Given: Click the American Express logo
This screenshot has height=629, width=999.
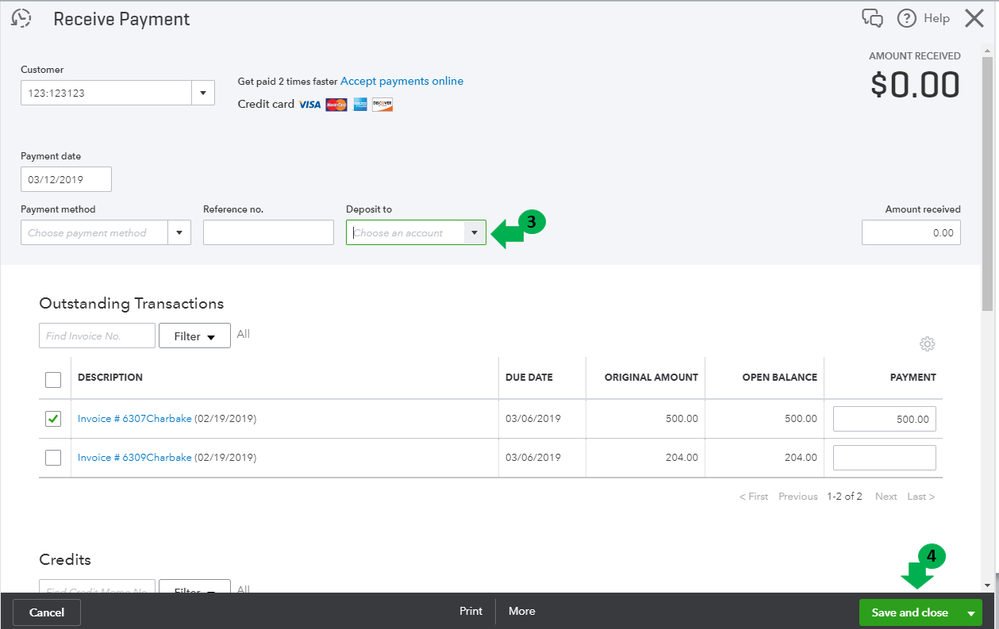Looking at the screenshot, I should click(360, 105).
